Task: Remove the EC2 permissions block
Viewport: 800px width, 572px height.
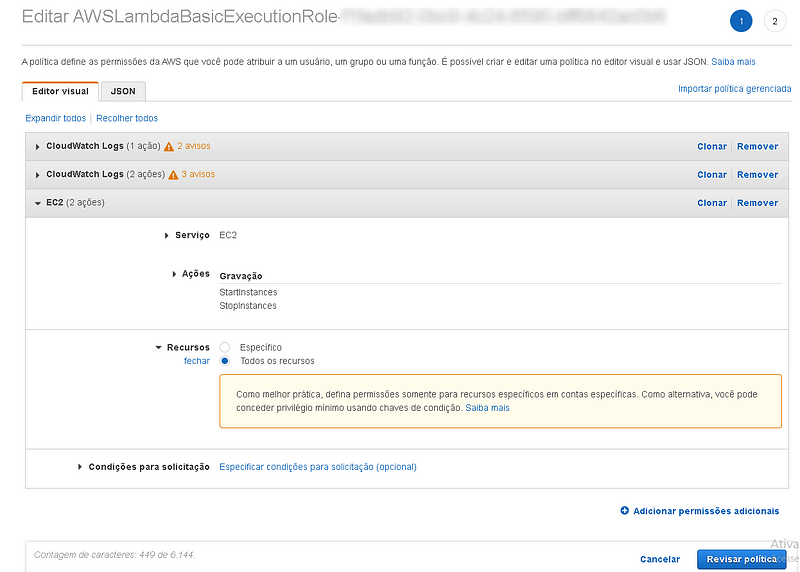Action: pyautogui.click(x=758, y=203)
